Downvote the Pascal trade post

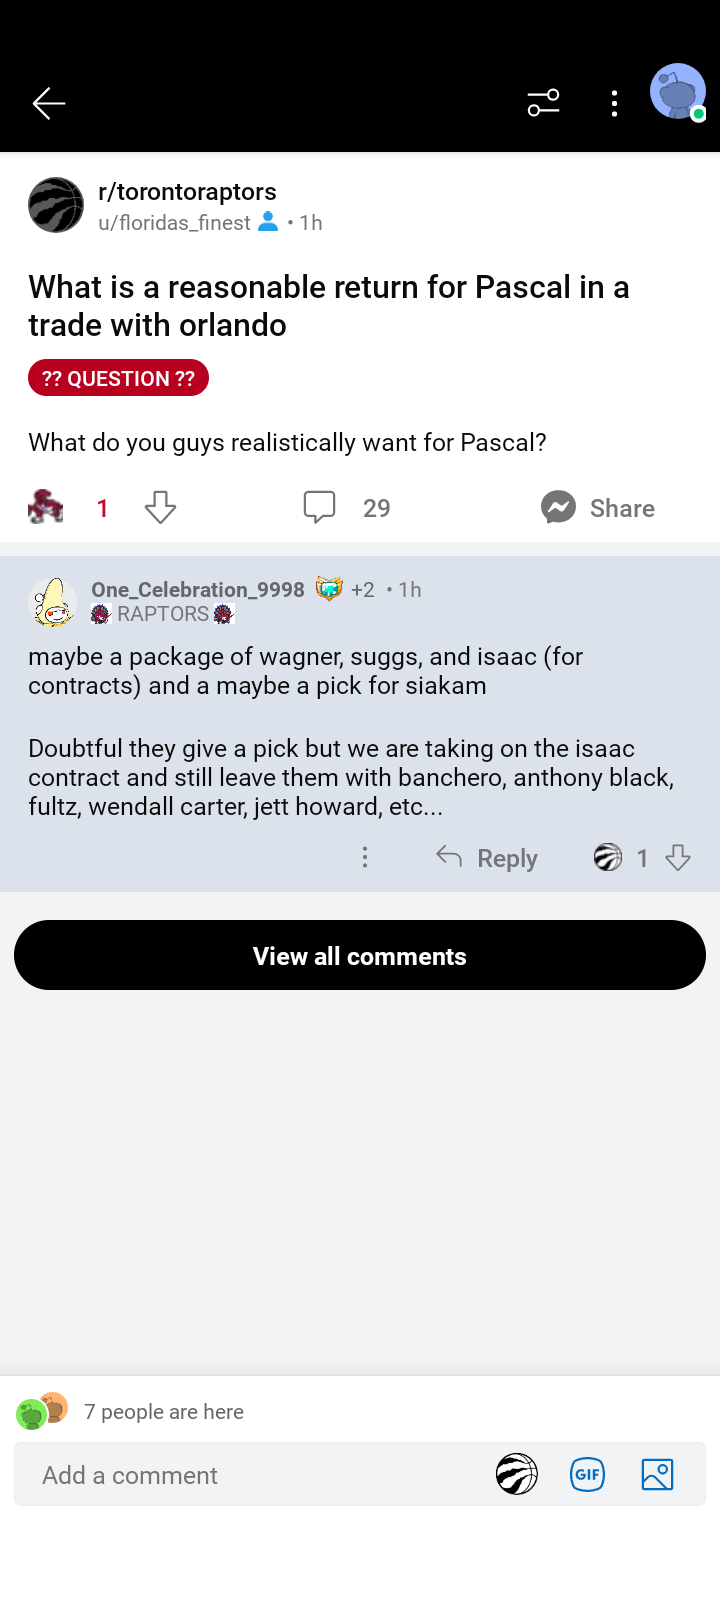point(160,508)
